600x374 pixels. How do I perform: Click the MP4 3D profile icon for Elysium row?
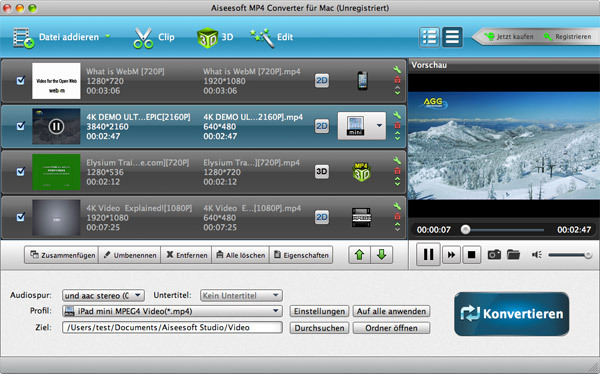(361, 172)
